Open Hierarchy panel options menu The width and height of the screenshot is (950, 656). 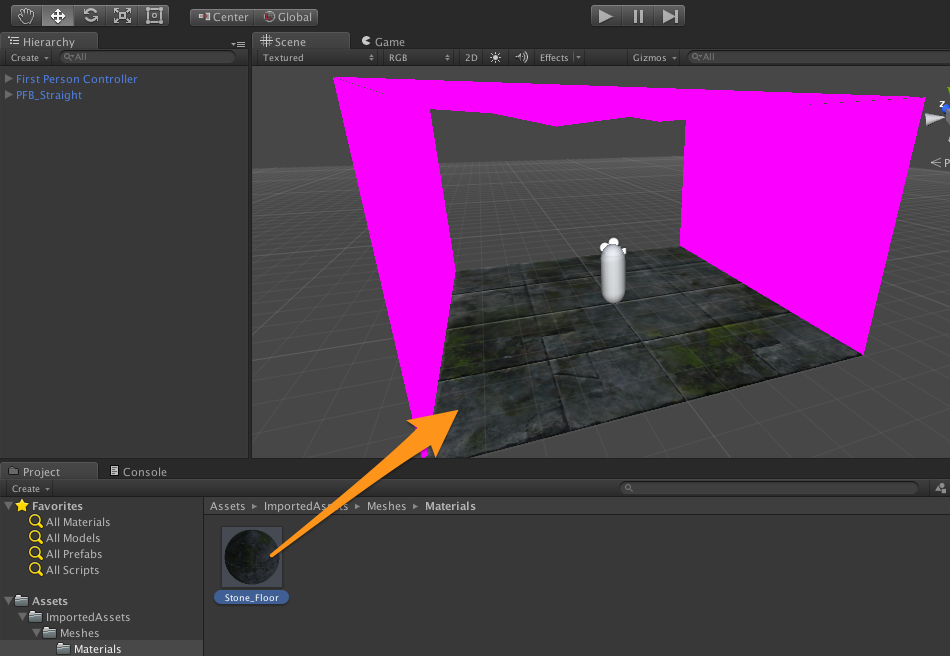238,44
